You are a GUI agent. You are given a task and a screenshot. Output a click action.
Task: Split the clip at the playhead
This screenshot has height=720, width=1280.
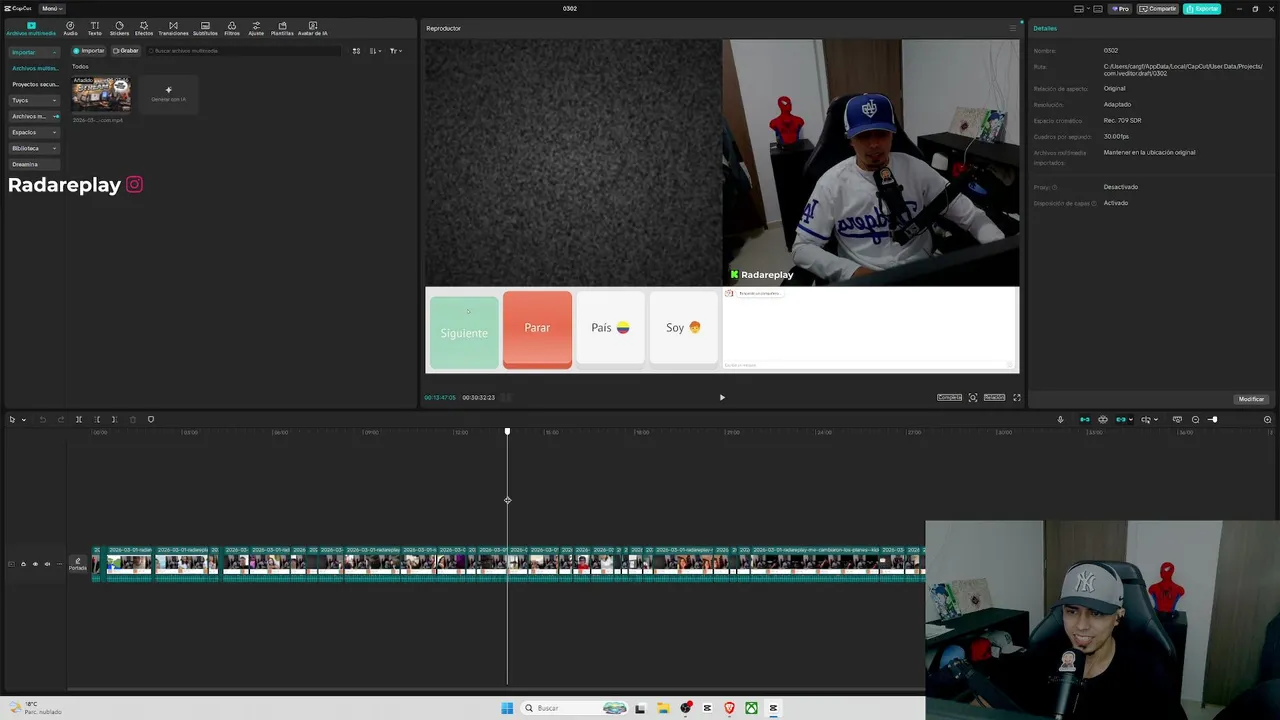click(79, 419)
